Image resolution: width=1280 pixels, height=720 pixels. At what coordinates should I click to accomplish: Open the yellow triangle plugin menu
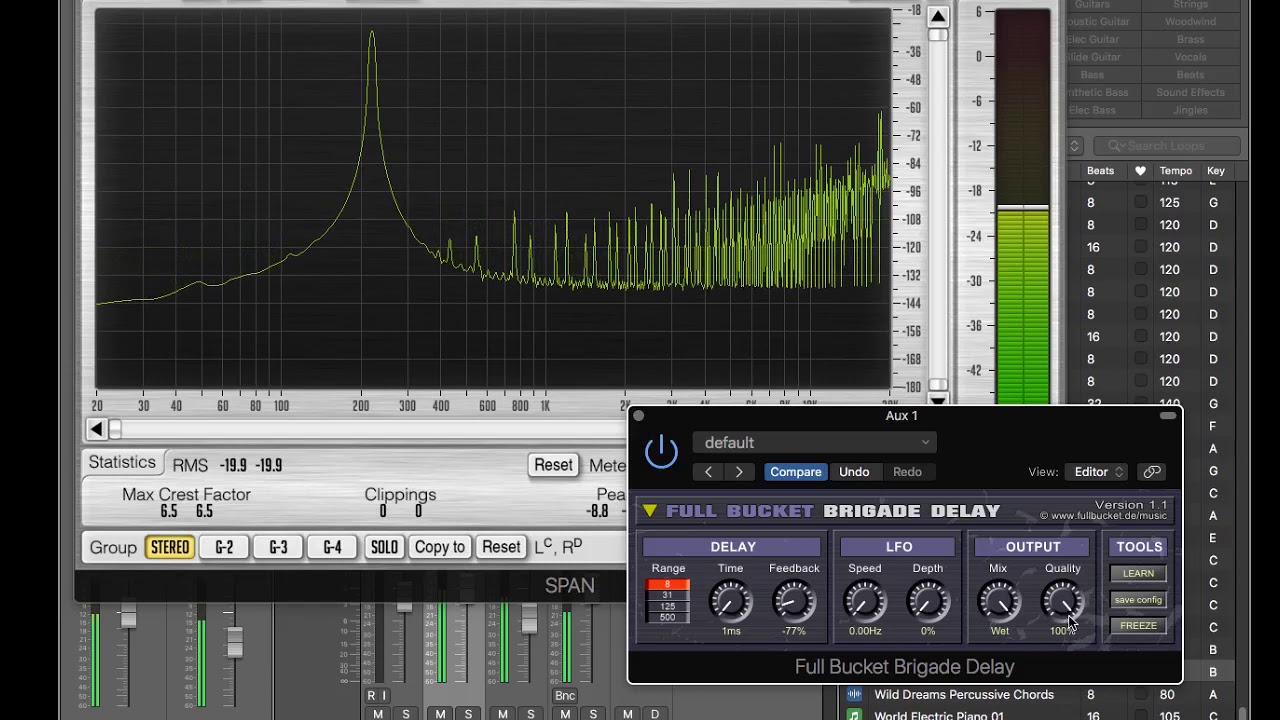coord(650,511)
